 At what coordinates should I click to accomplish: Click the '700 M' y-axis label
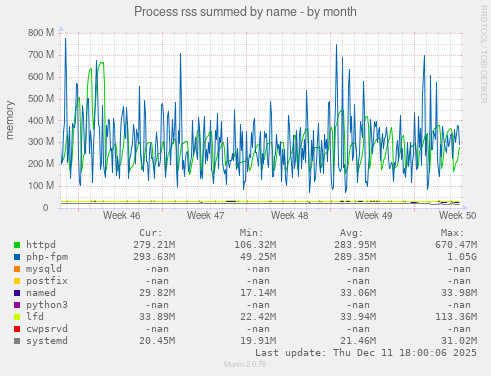(x=41, y=55)
